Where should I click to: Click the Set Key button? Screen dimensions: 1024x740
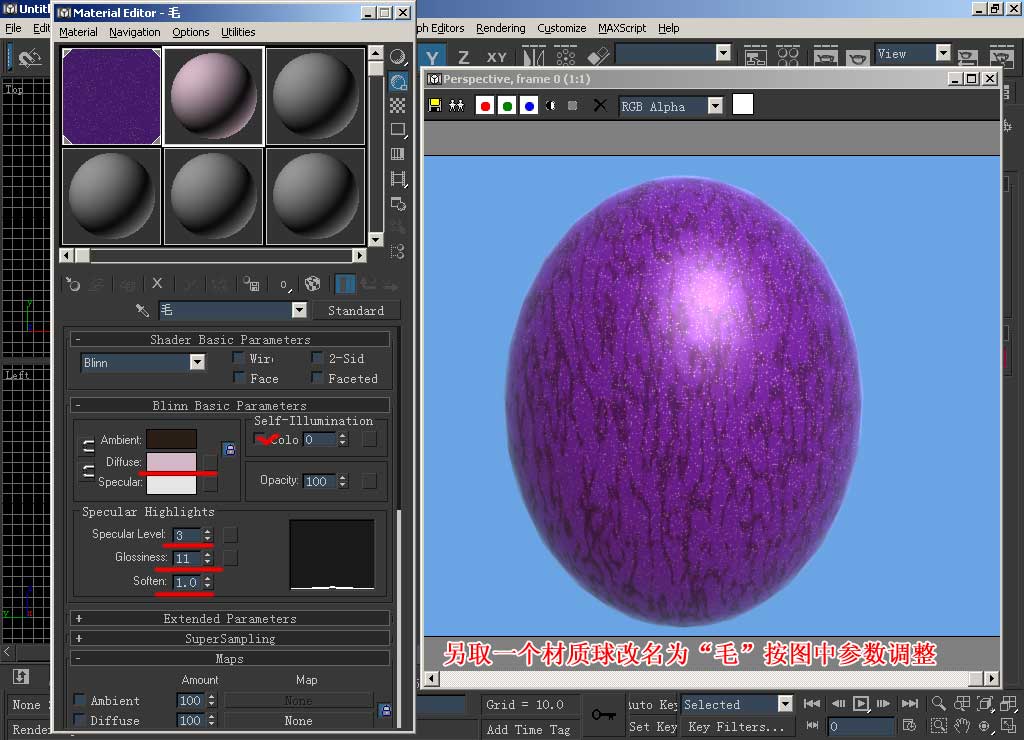pos(653,726)
